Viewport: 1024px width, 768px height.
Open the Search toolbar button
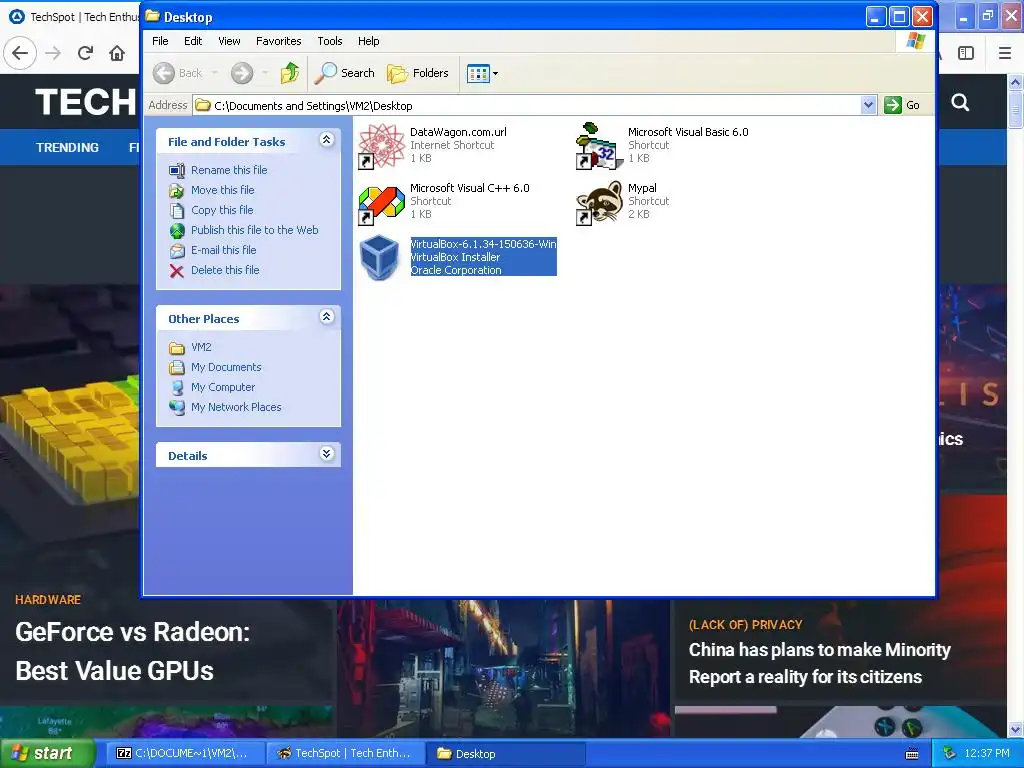click(344, 73)
